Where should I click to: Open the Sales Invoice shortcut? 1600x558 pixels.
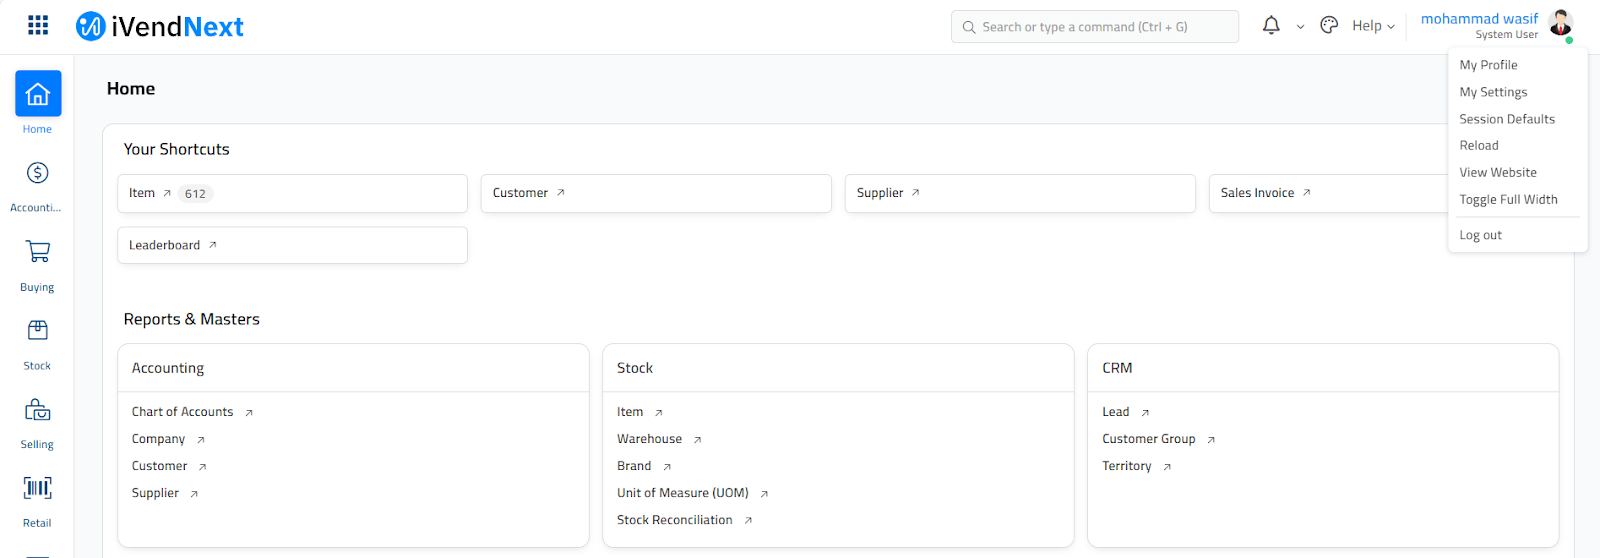click(1257, 193)
